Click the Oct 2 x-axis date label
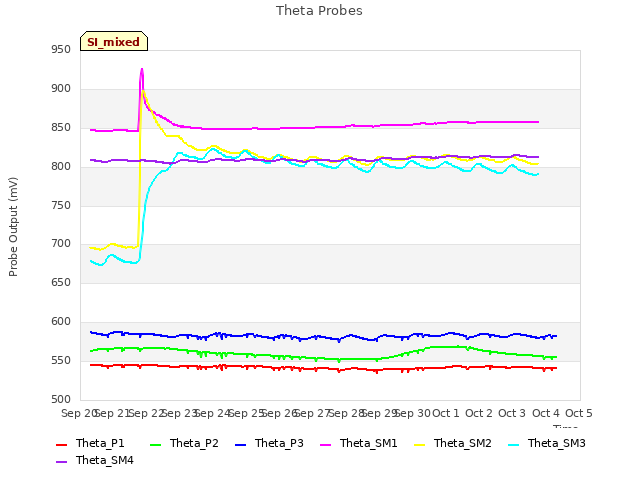Image resolution: width=640 pixels, height=480 pixels. pyautogui.click(x=479, y=413)
